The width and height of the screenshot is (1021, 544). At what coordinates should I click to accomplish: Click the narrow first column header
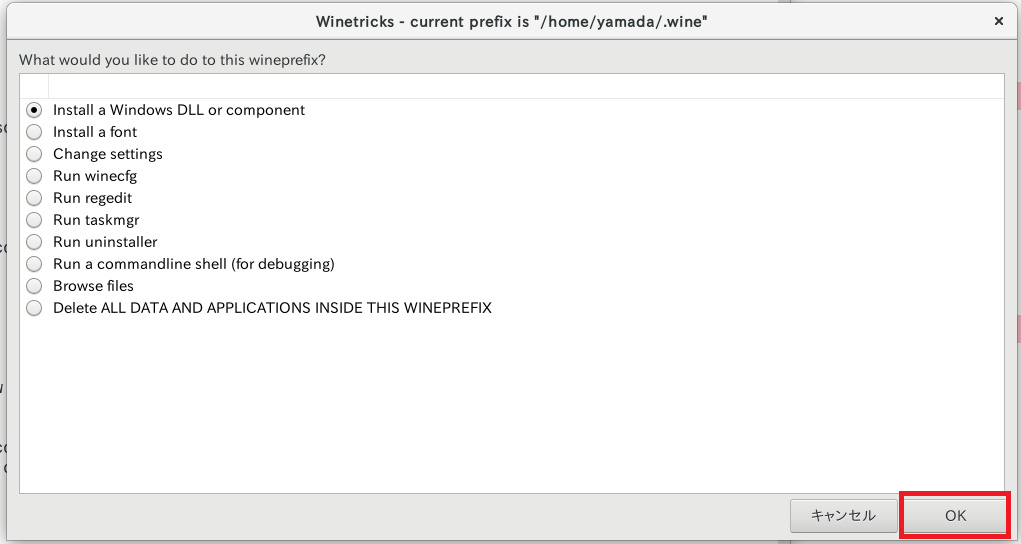pyautogui.click(x=34, y=86)
